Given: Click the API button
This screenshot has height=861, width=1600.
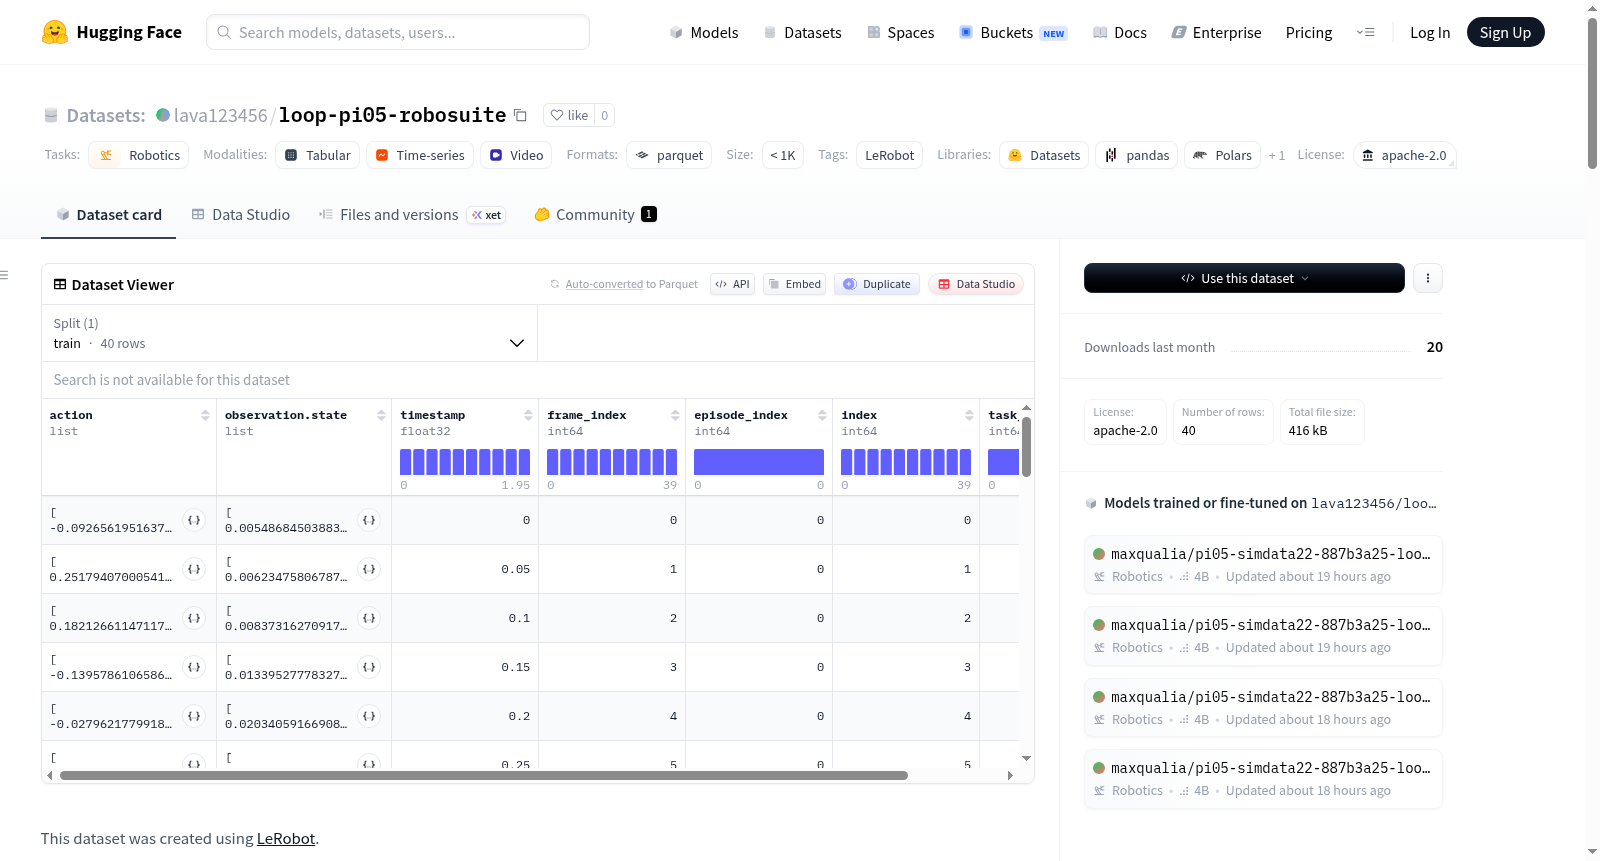Looking at the screenshot, I should (732, 284).
